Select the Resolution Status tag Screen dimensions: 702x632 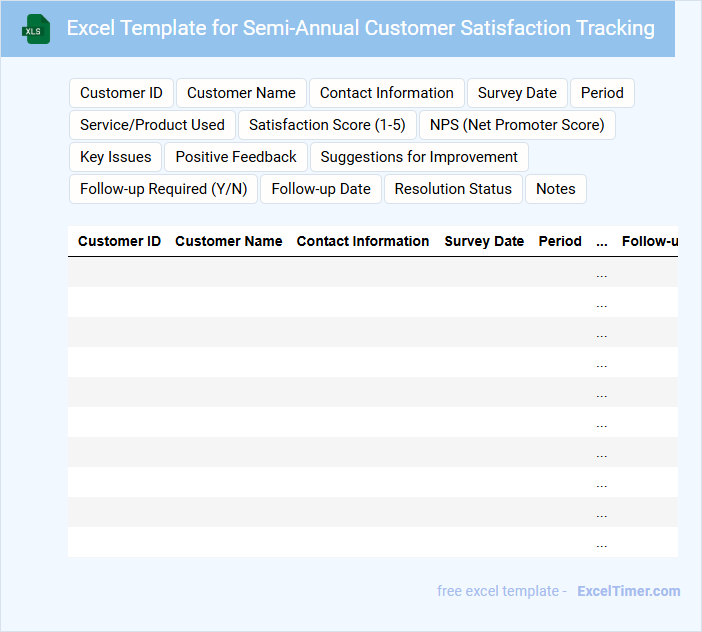pyautogui.click(x=453, y=189)
